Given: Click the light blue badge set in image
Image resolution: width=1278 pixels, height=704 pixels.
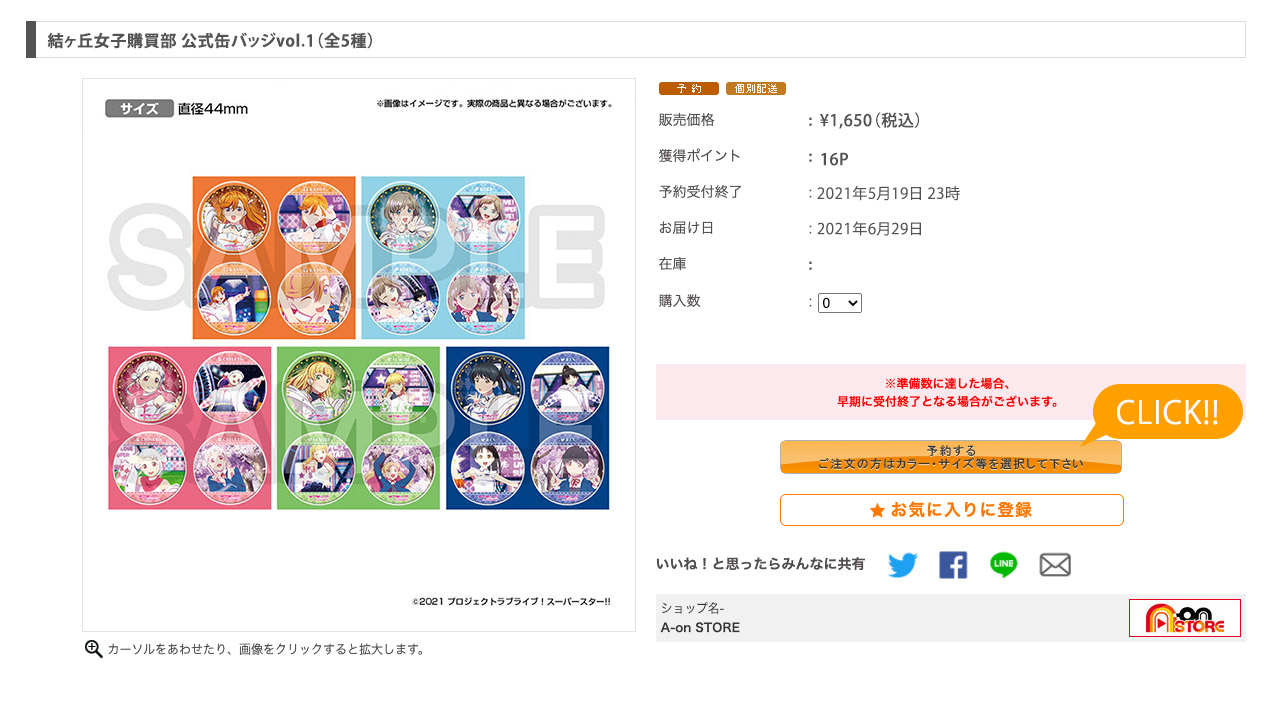Looking at the screenshot, I should pos(443,258).
